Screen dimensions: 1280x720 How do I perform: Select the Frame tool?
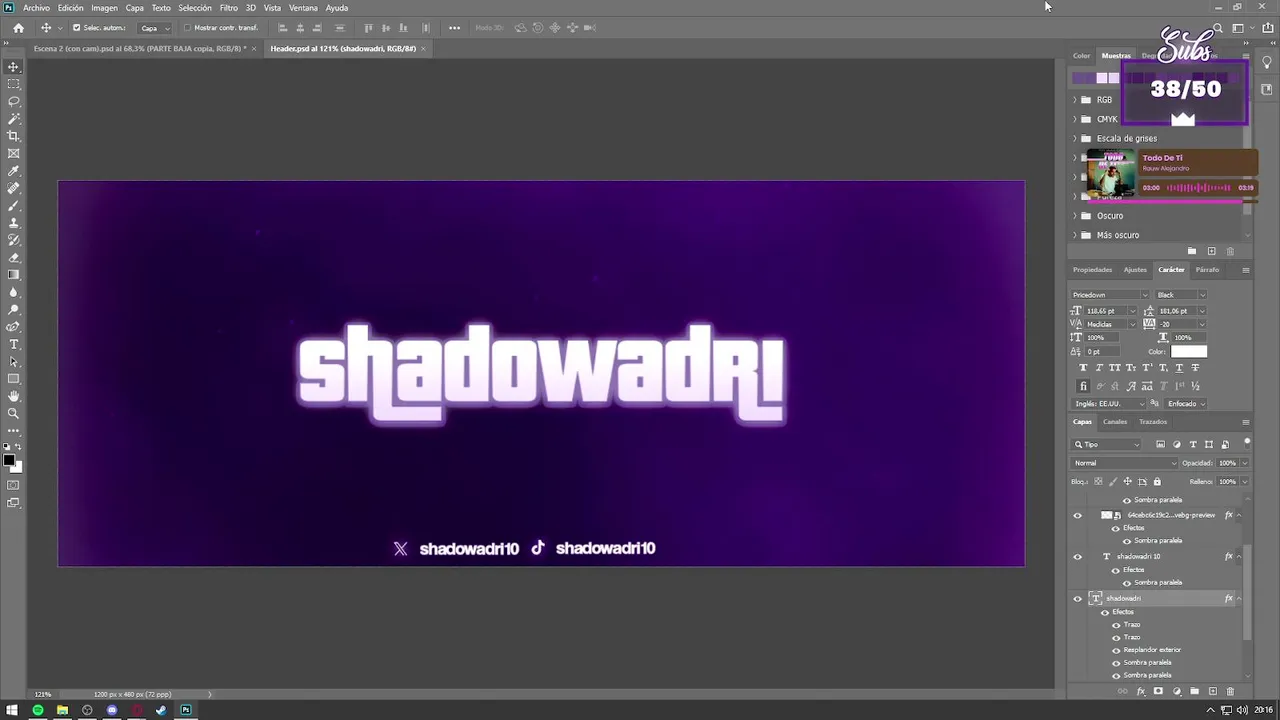pos(13,153)
